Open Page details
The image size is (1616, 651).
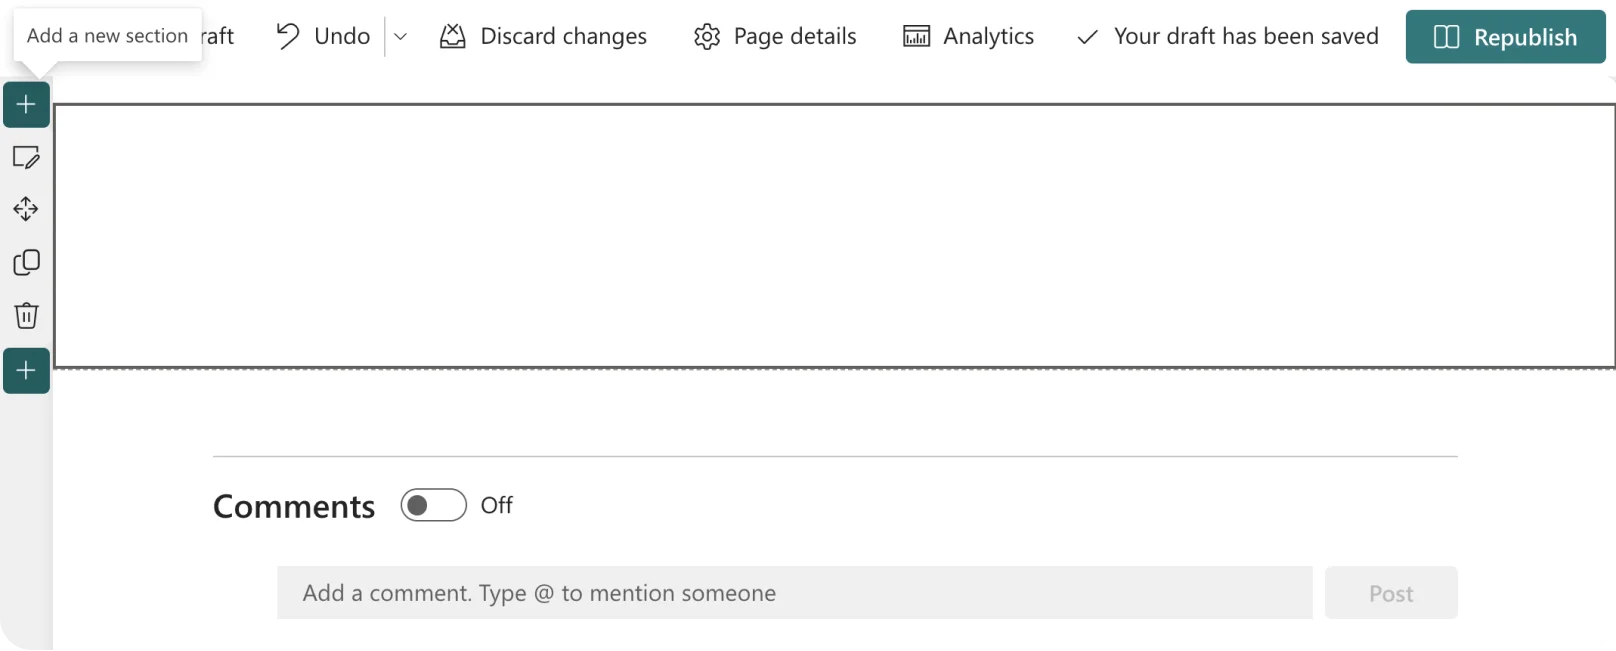pos(775,37)
